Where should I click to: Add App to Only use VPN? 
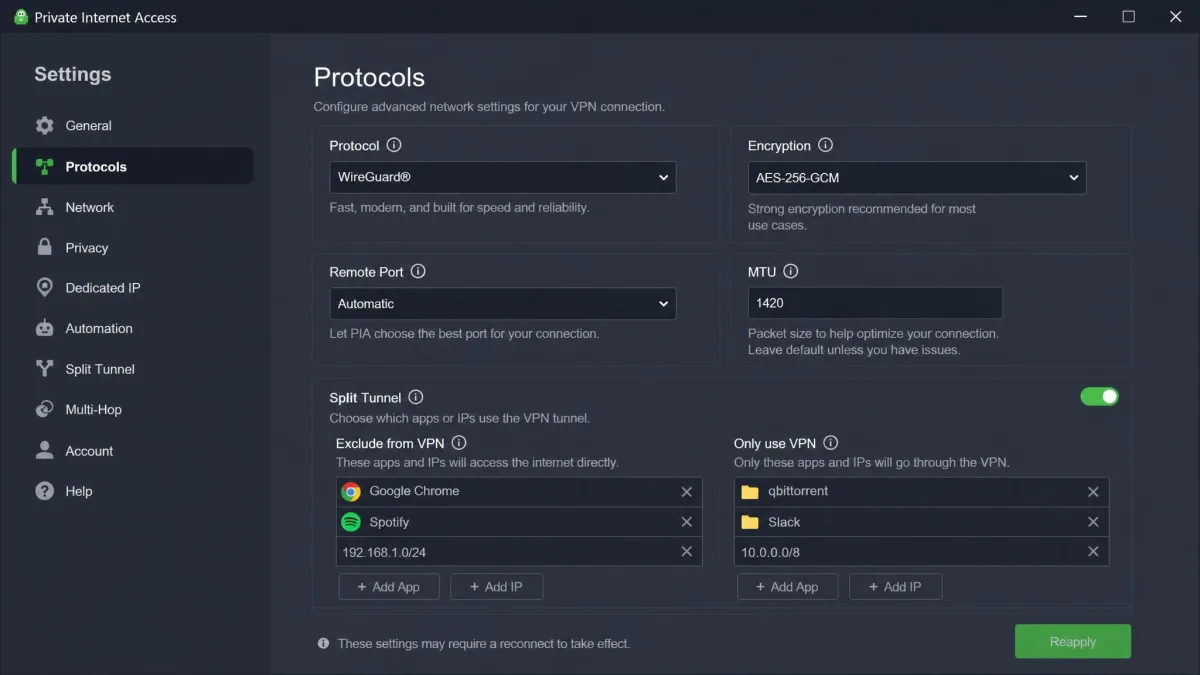pos(787,587)
